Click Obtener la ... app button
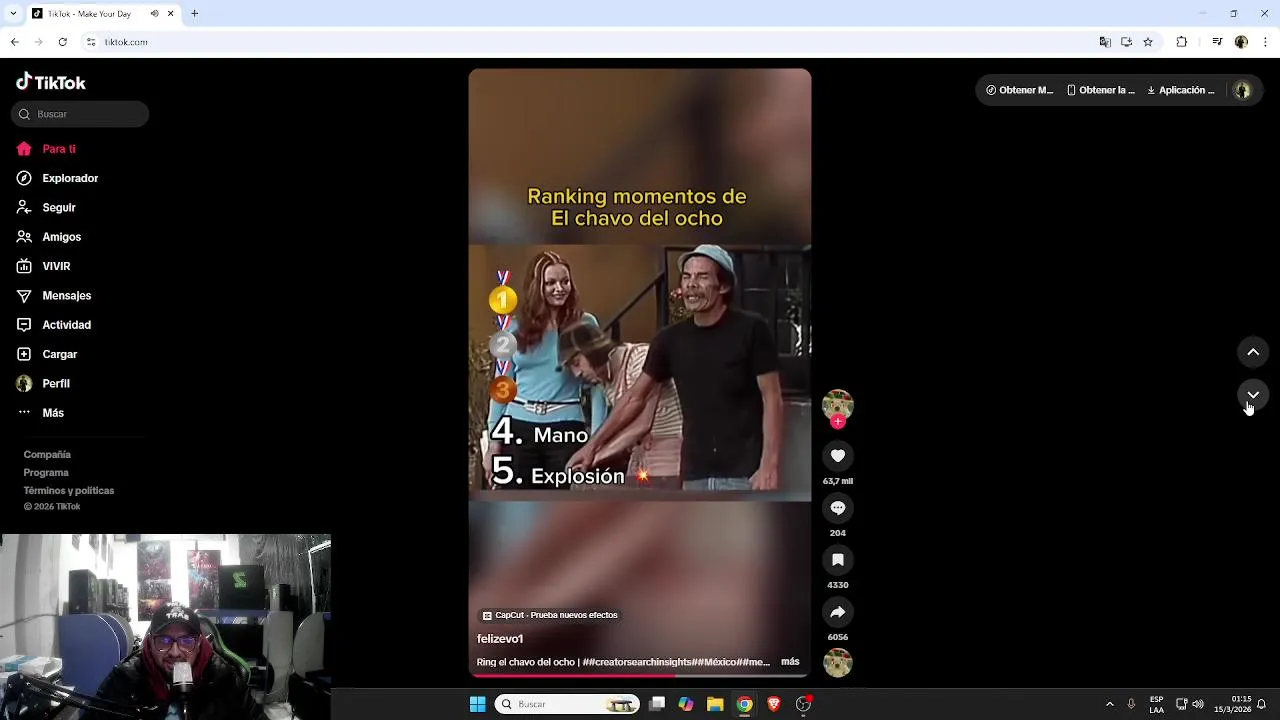Image resolution: width=1280 pixels, height=720 pixels. 1101,90
